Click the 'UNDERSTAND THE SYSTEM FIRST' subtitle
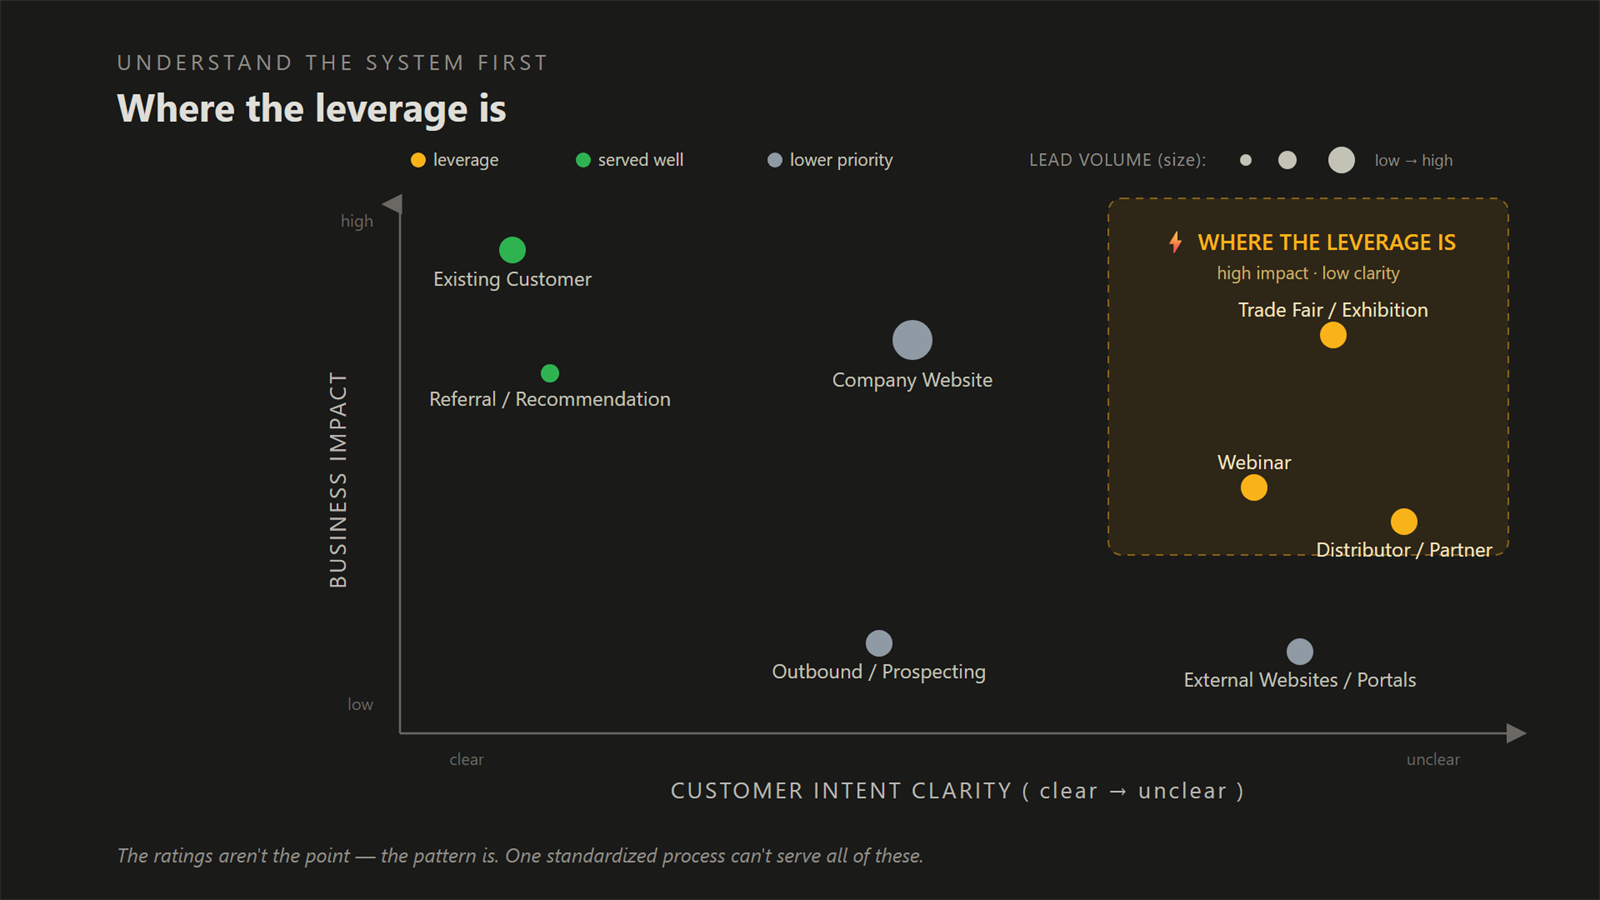Screen dimensions: 1600x900 [x=332, y=63]
